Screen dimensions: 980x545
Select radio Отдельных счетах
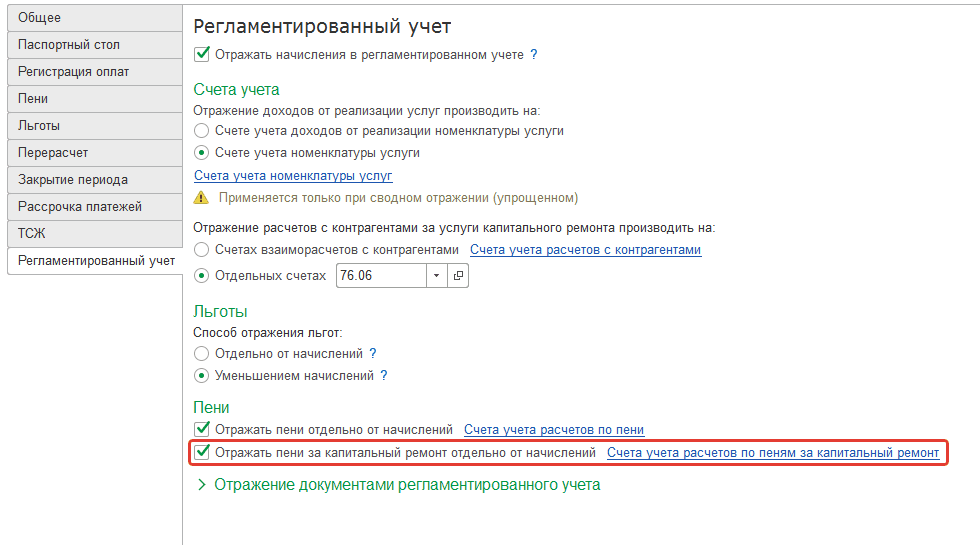[201, 276]
